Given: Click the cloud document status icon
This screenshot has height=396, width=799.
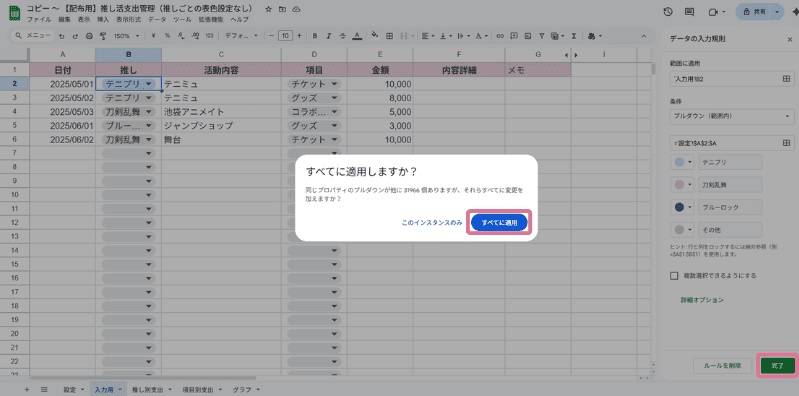Looking at the screenshot, I should pos(296,9).
